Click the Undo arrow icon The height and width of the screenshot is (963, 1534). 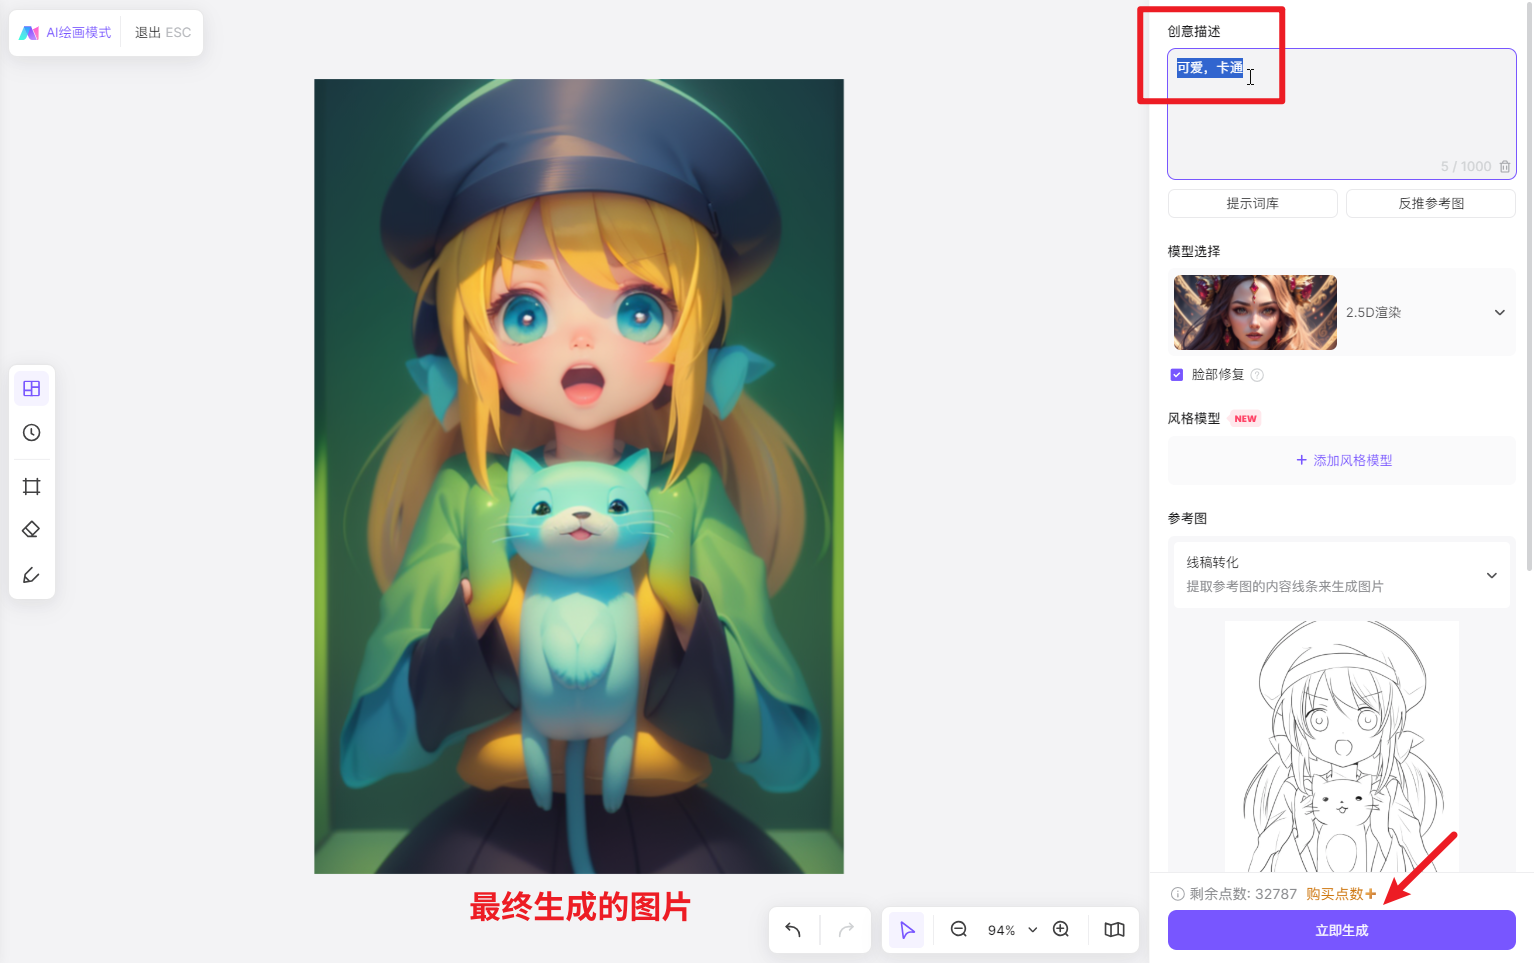(793, 929)
